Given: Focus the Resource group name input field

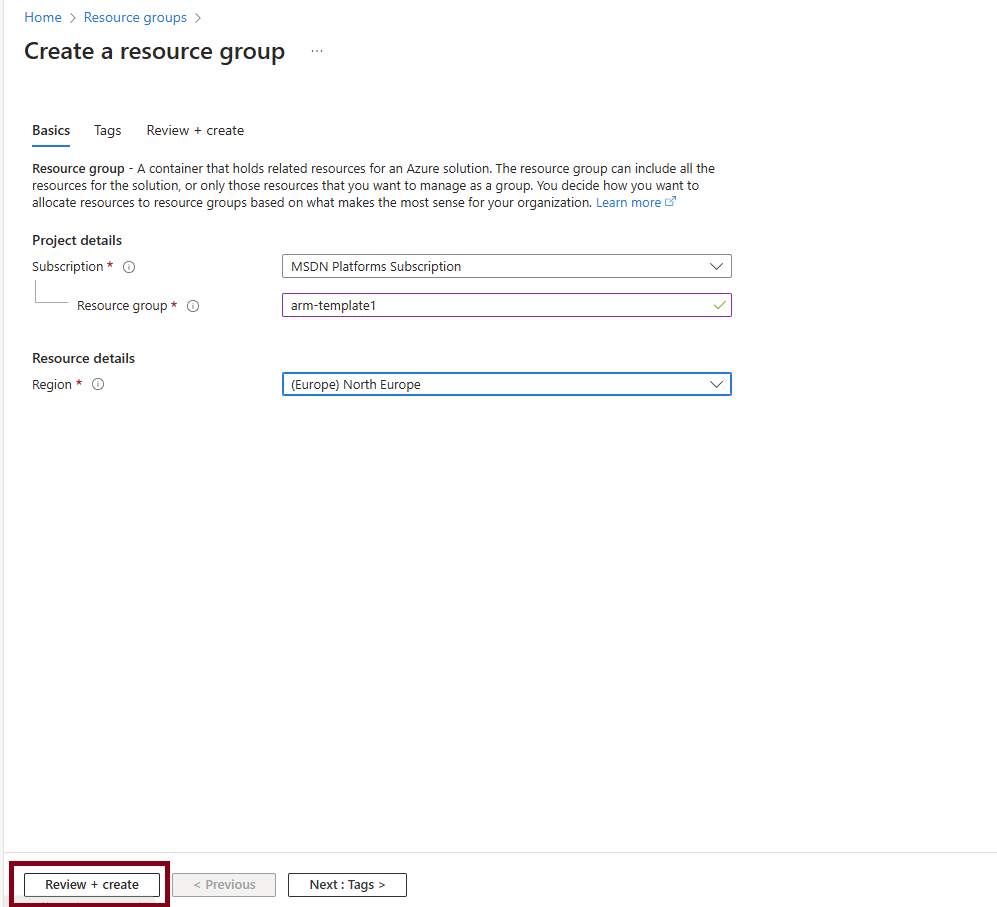Looking at the screenshot, I should coord(495,305).
